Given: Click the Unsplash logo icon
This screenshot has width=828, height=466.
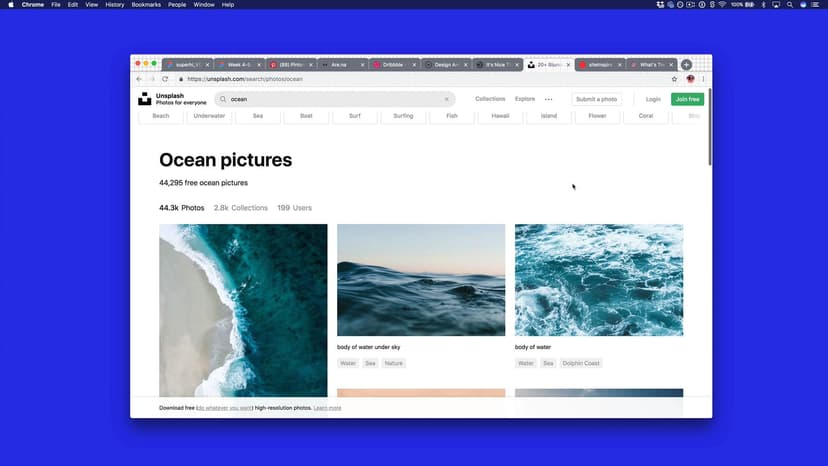Looking at the screenshot, I should coord(145,99).
